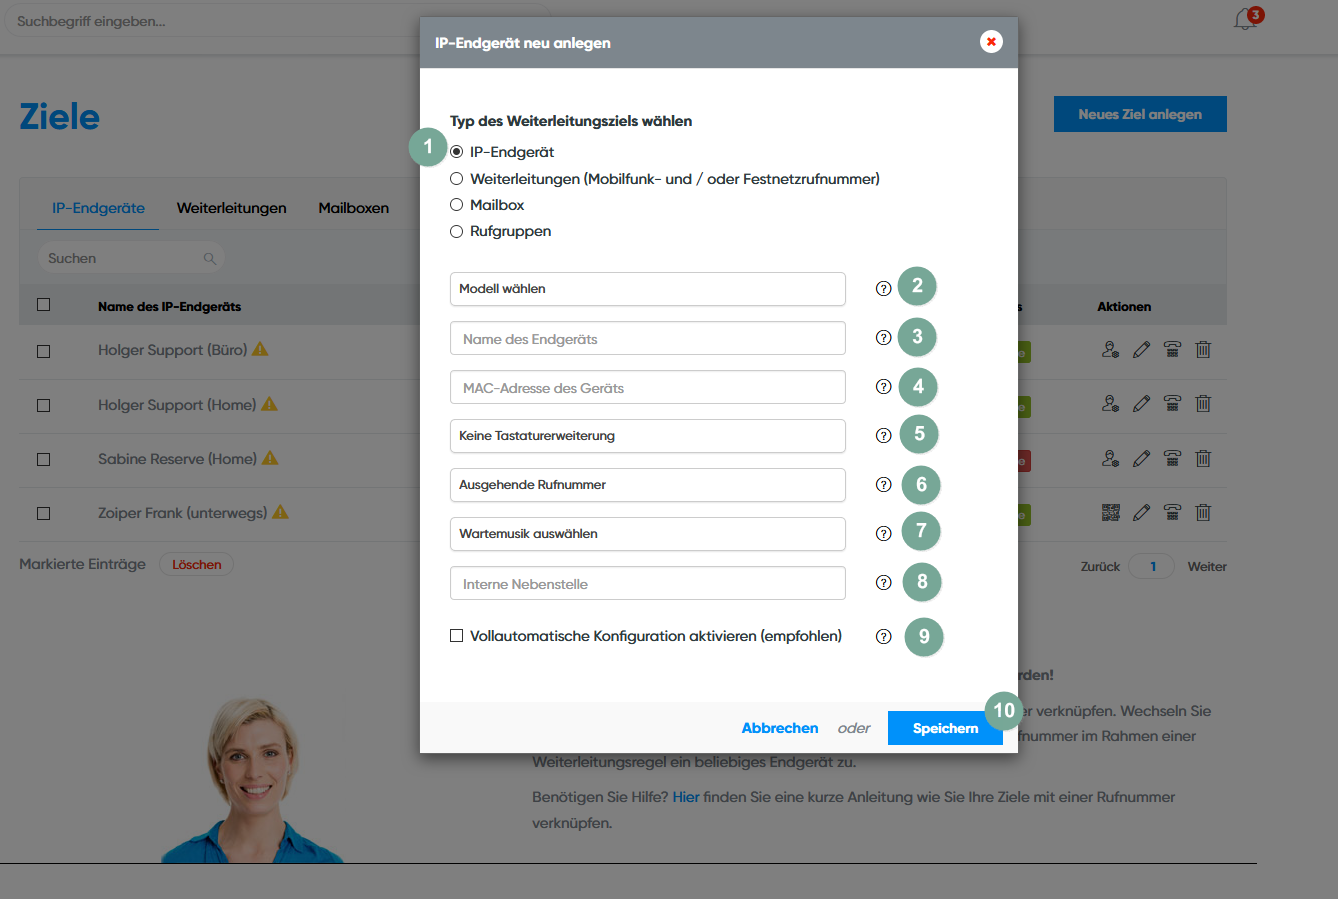Click help icon next to Modell wählen
Image resolution: width=1338 pixels, height=899 pixels.
(x=883, y=289)
